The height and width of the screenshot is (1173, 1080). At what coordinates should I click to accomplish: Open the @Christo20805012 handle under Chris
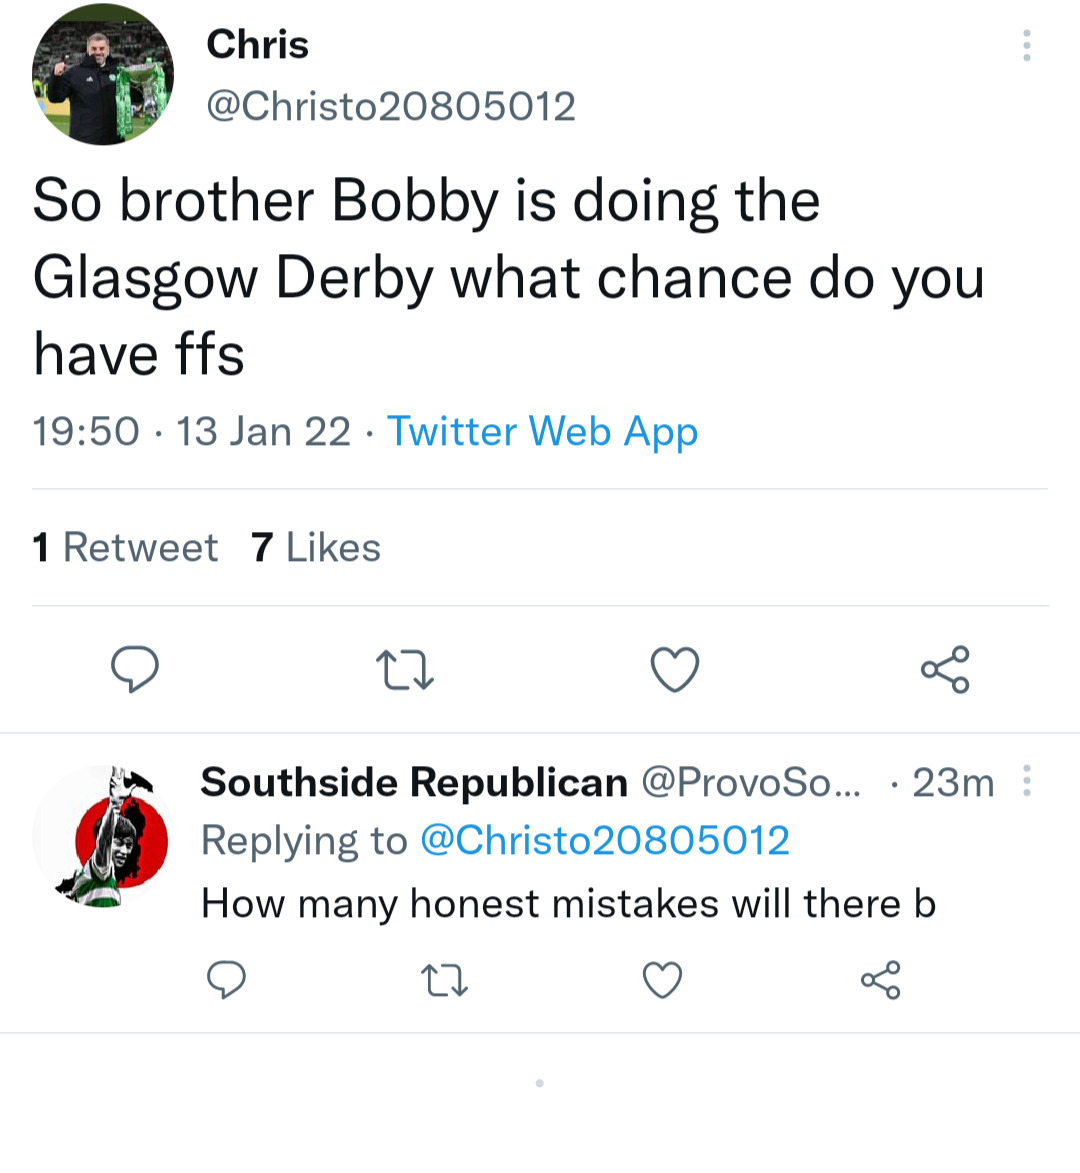(391, 107)
